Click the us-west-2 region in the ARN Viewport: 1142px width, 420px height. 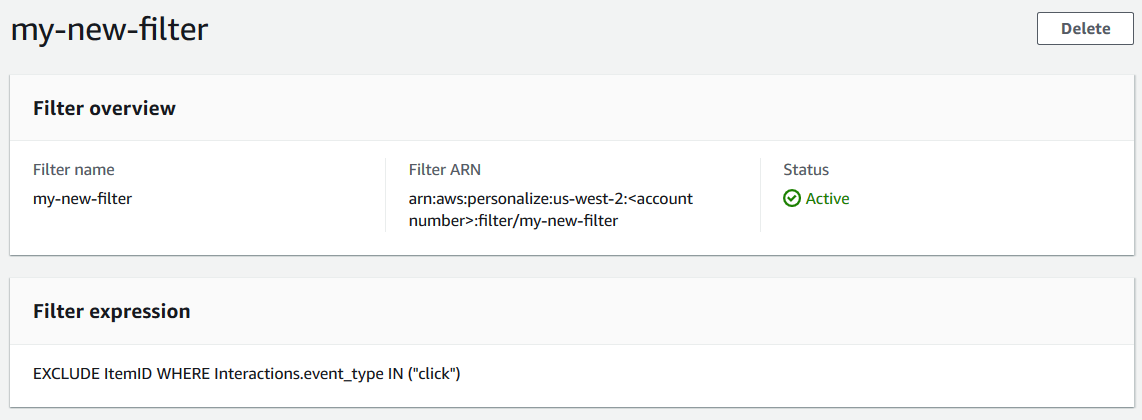click(x=587, y=199)
